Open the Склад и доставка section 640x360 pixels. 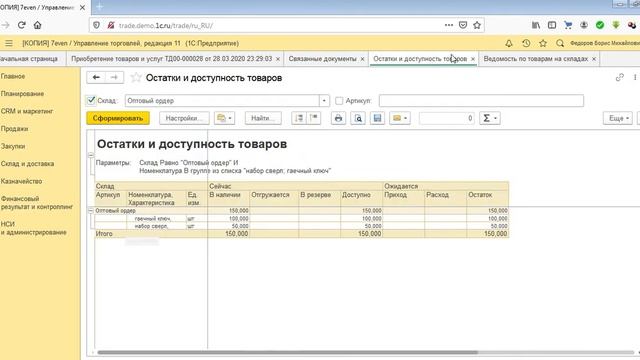tap(27, 164)
